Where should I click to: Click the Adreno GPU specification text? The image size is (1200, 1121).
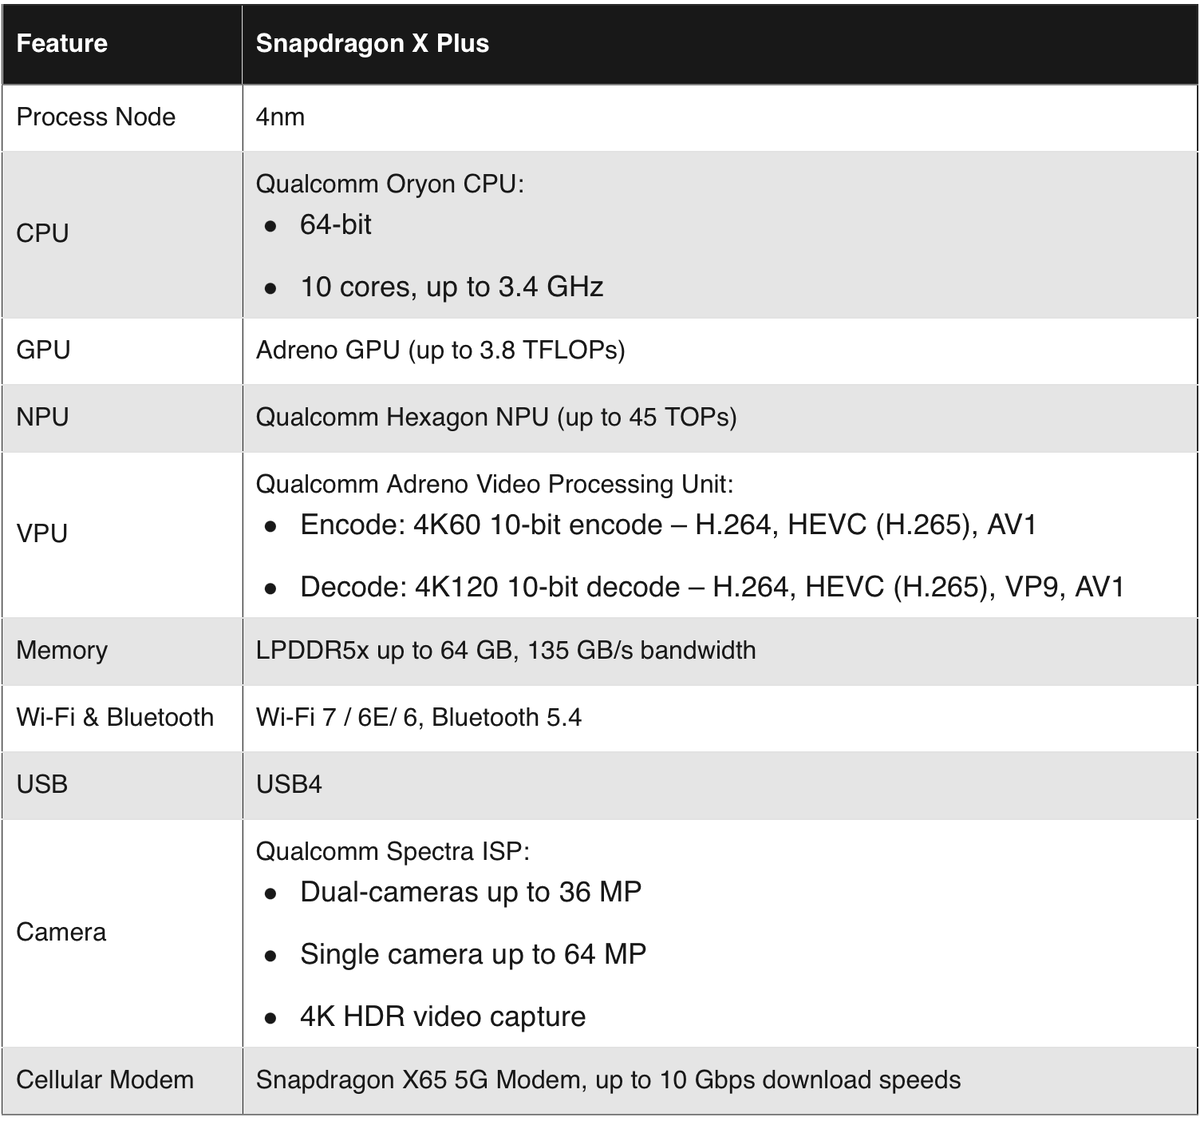point(440,350)
